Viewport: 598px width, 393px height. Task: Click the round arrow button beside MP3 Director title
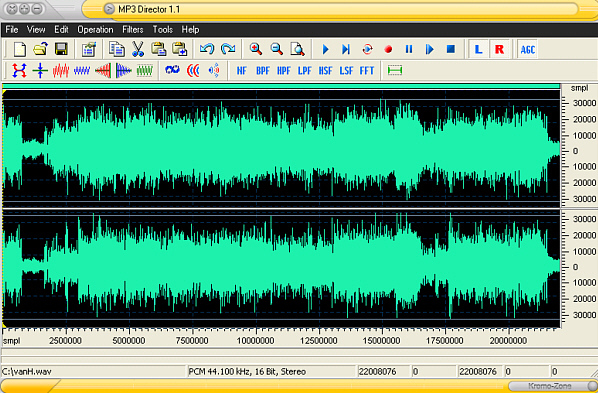pos(109,9)
